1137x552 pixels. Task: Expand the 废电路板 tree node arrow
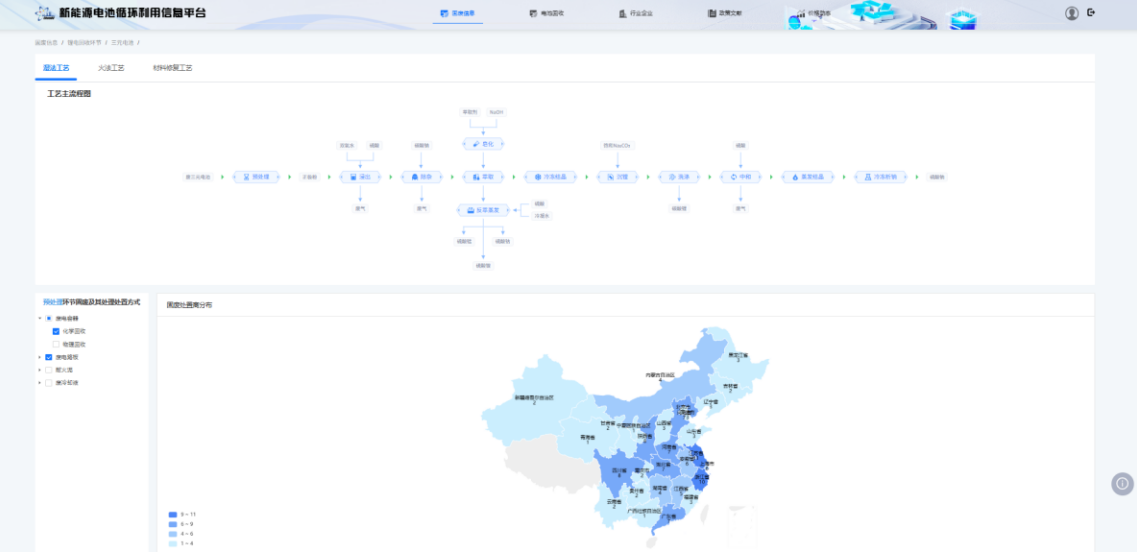39,357
